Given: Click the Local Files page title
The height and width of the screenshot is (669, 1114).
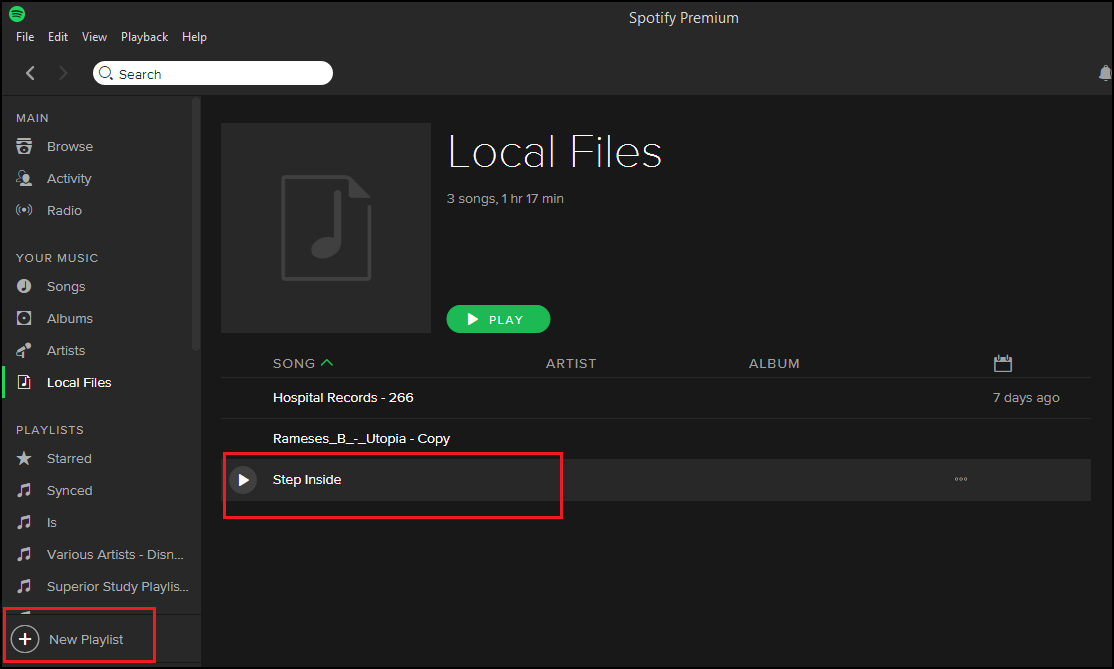Looking at the screenshot, I should [555, 151].
